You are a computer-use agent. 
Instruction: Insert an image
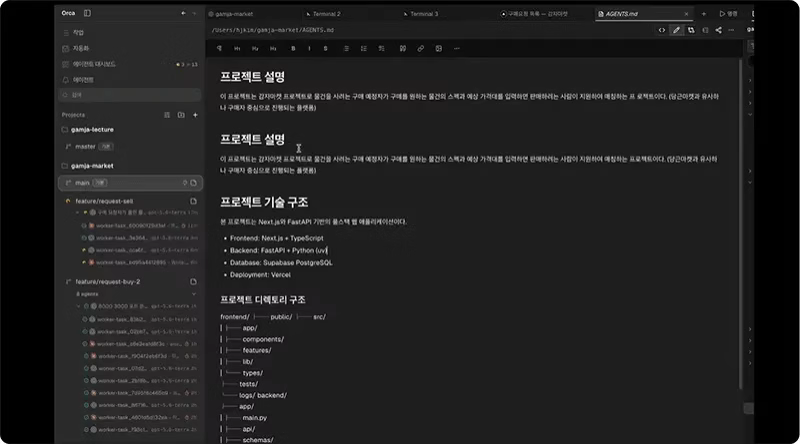pyautogui.click(x=438, y=48)
